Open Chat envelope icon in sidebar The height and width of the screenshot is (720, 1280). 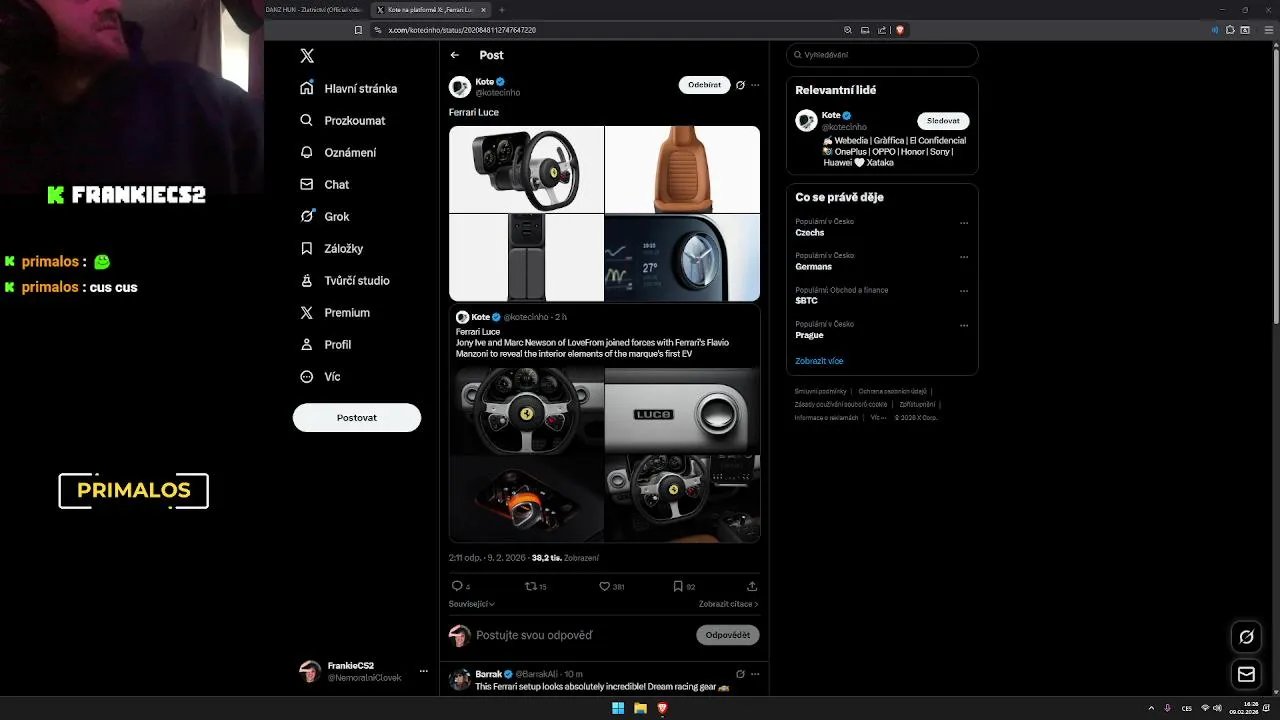pyautogui.click(x=307, y=184)
